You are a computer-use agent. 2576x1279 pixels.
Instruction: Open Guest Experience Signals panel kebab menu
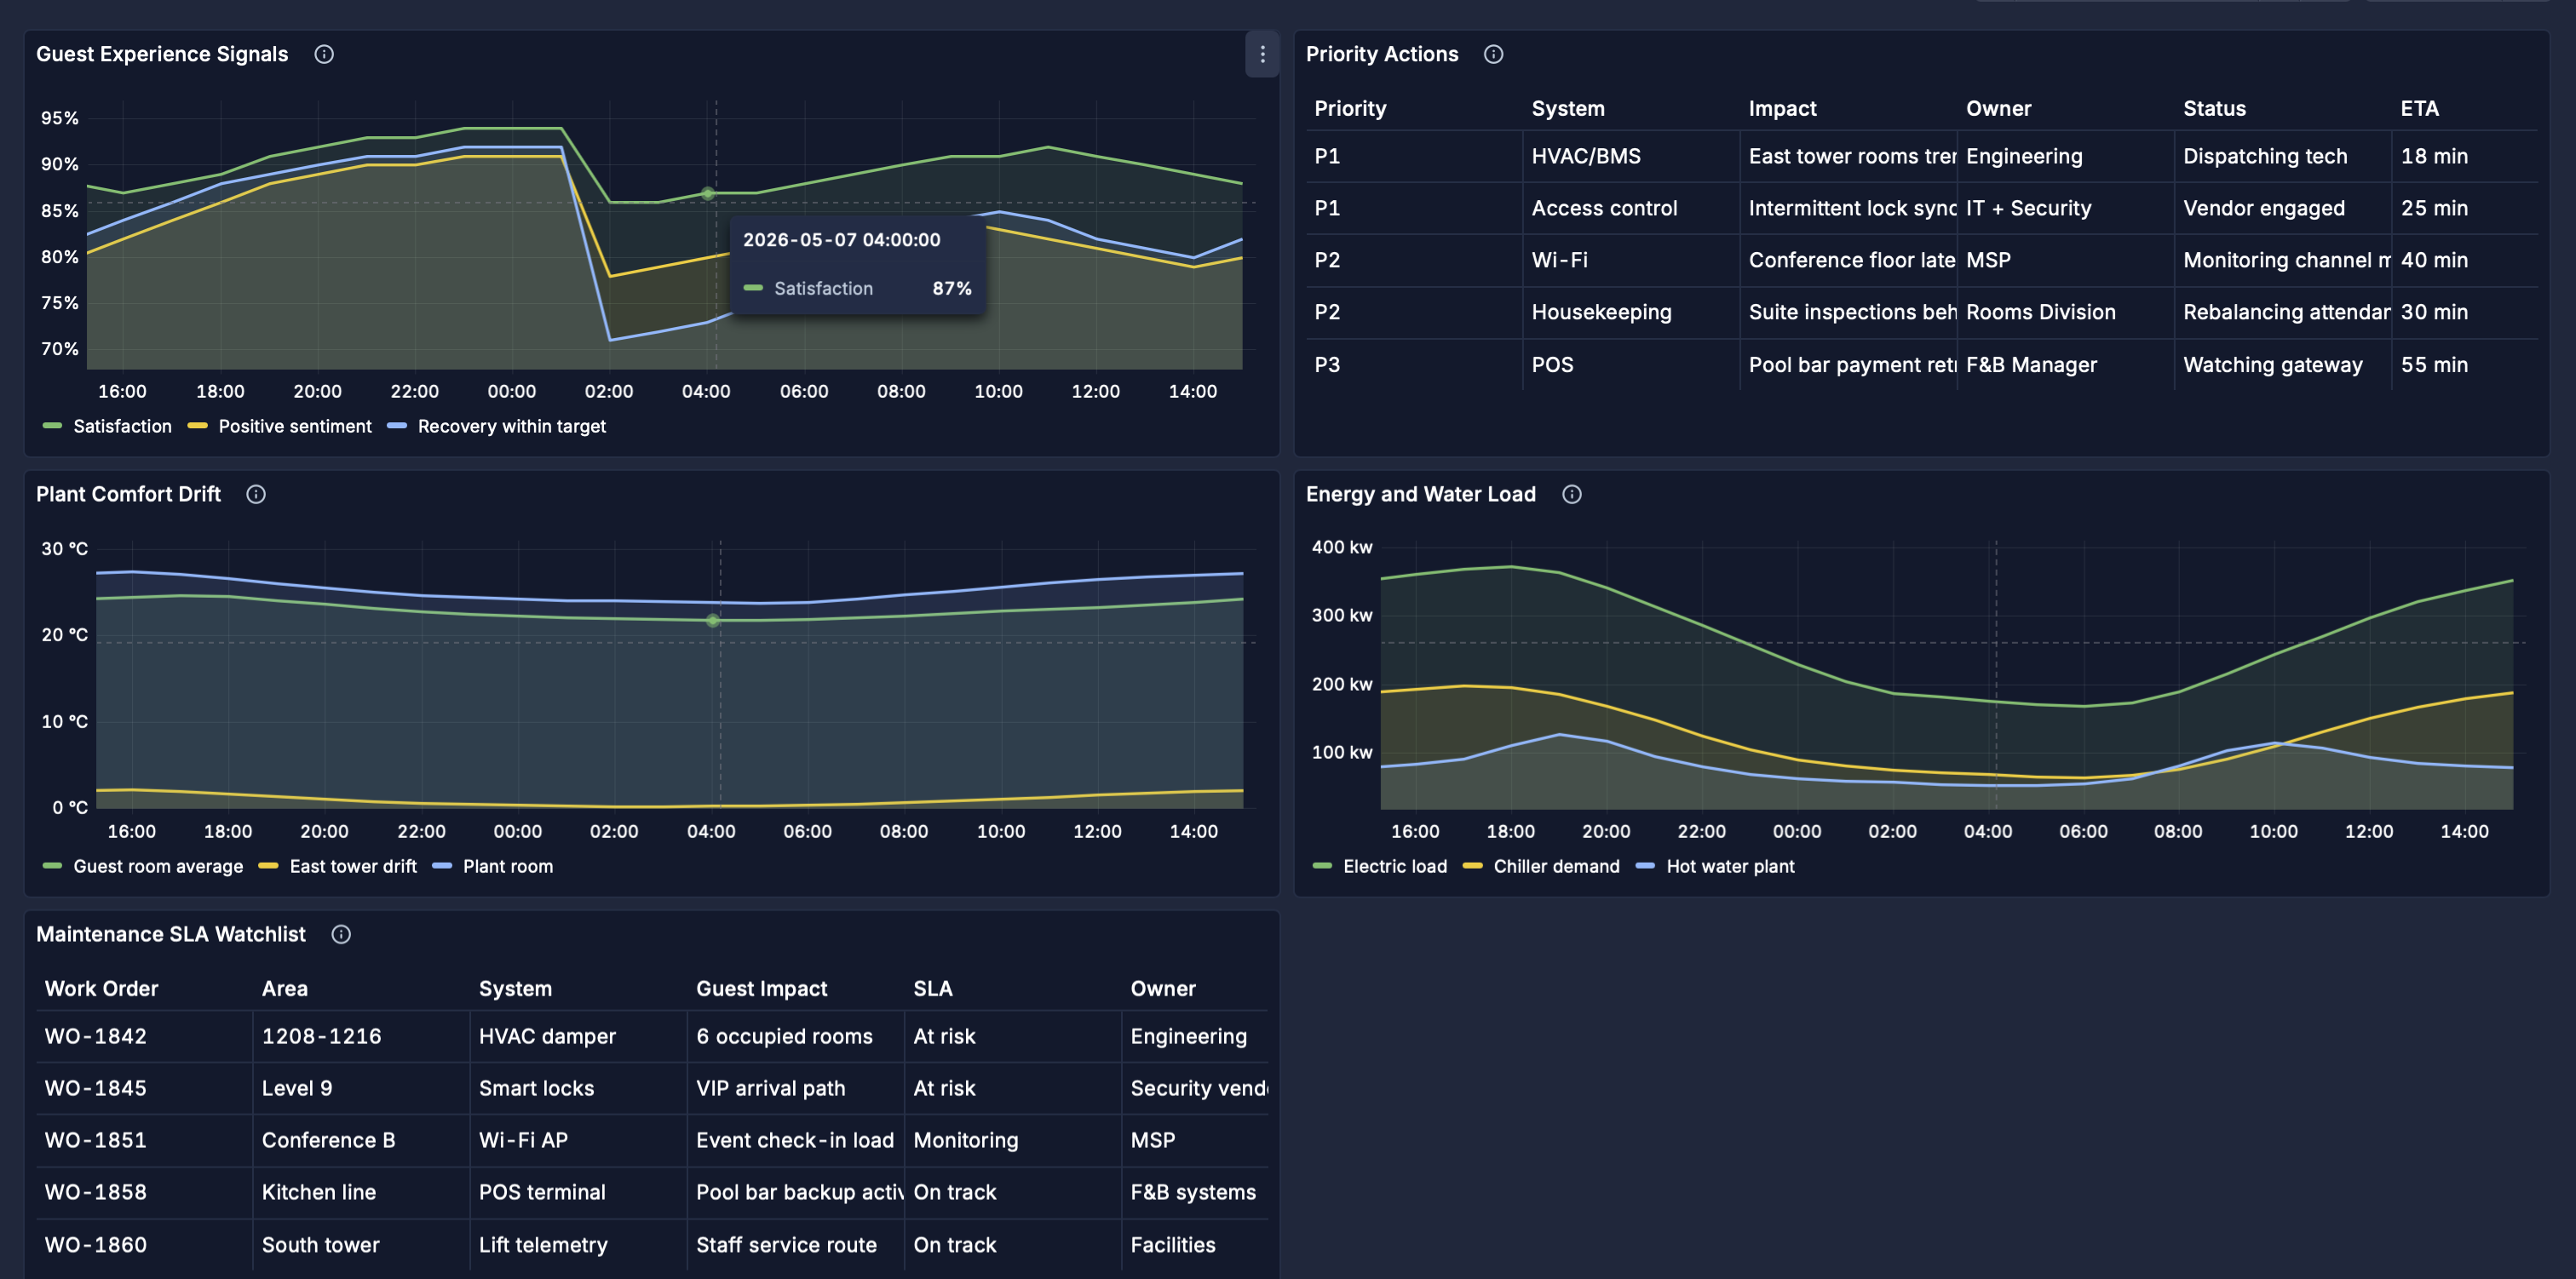pyautogui.click(x=1262, y=54)
